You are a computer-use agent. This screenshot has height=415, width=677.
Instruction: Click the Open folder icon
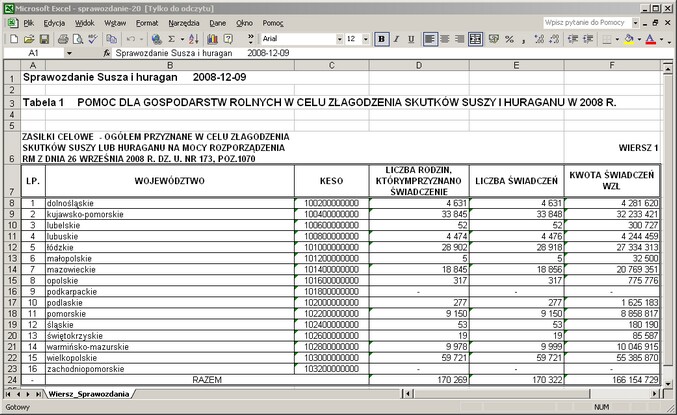coord(28,39)
